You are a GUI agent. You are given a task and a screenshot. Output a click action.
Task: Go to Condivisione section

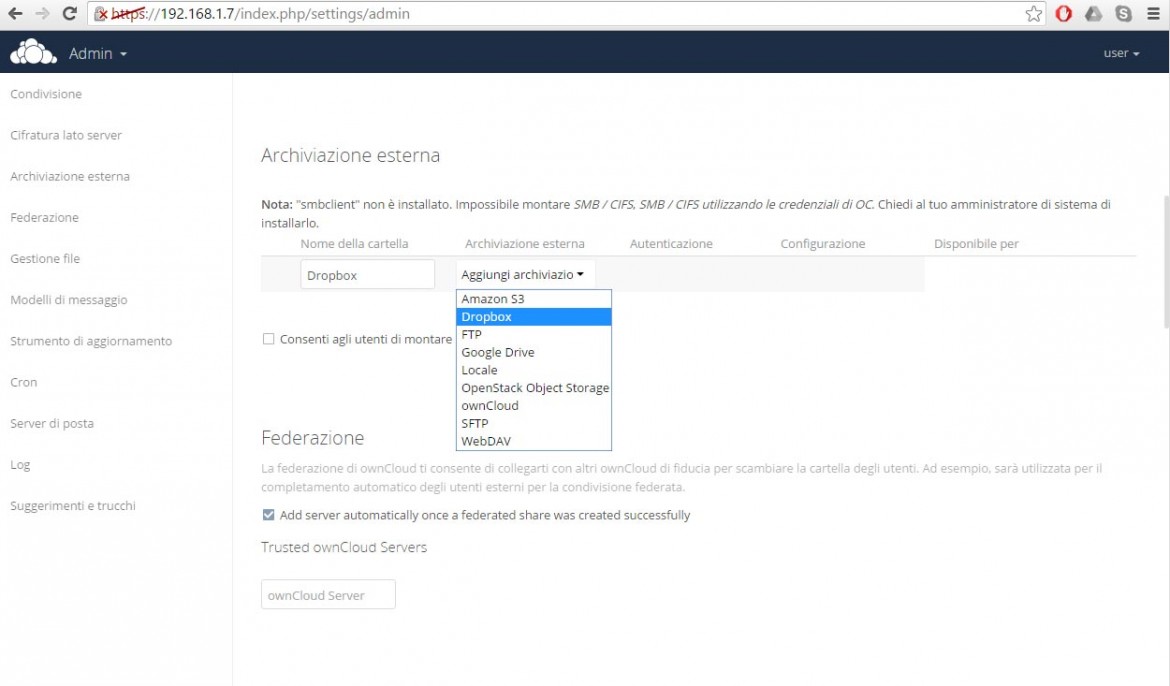pos(46,94)
